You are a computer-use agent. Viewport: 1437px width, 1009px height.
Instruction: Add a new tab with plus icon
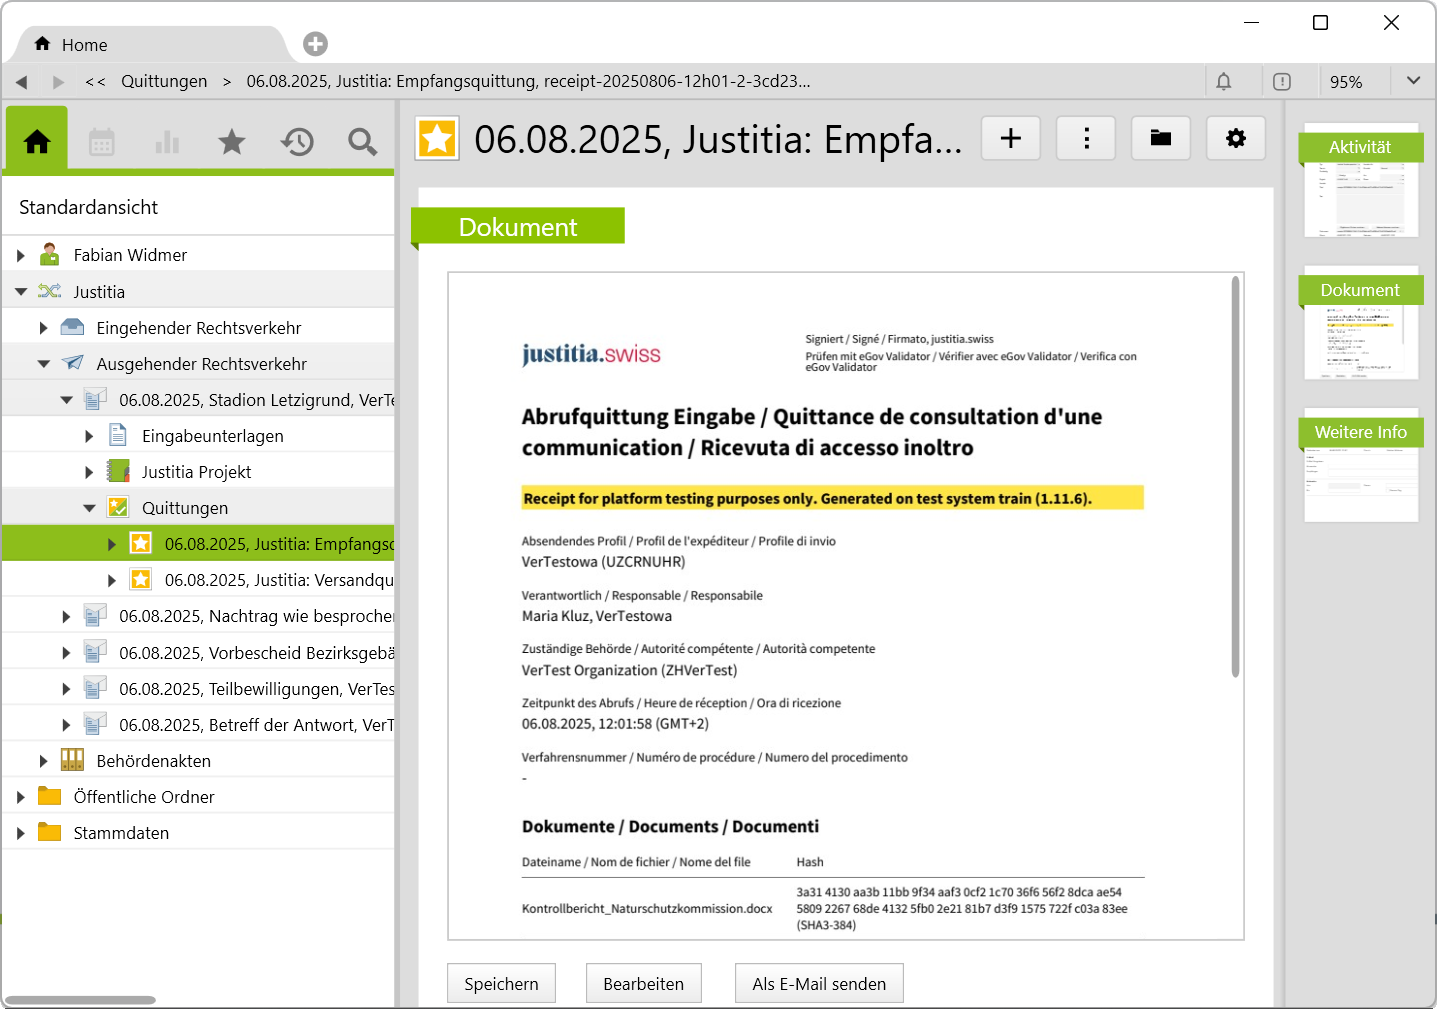coord(316,44)
